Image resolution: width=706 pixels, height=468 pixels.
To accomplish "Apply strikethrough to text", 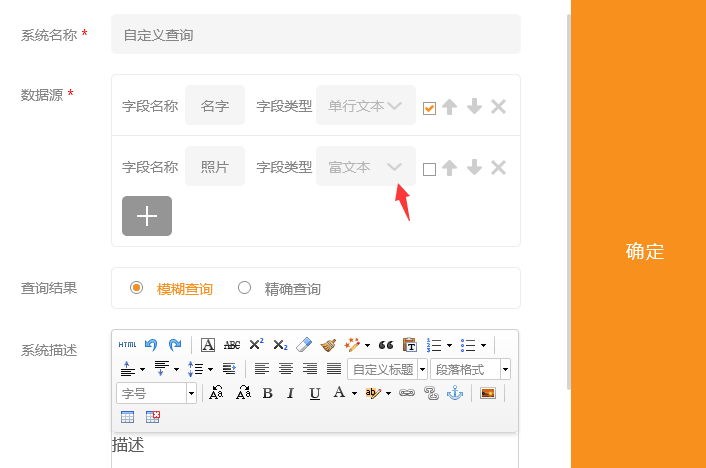I will pos(232,345).
